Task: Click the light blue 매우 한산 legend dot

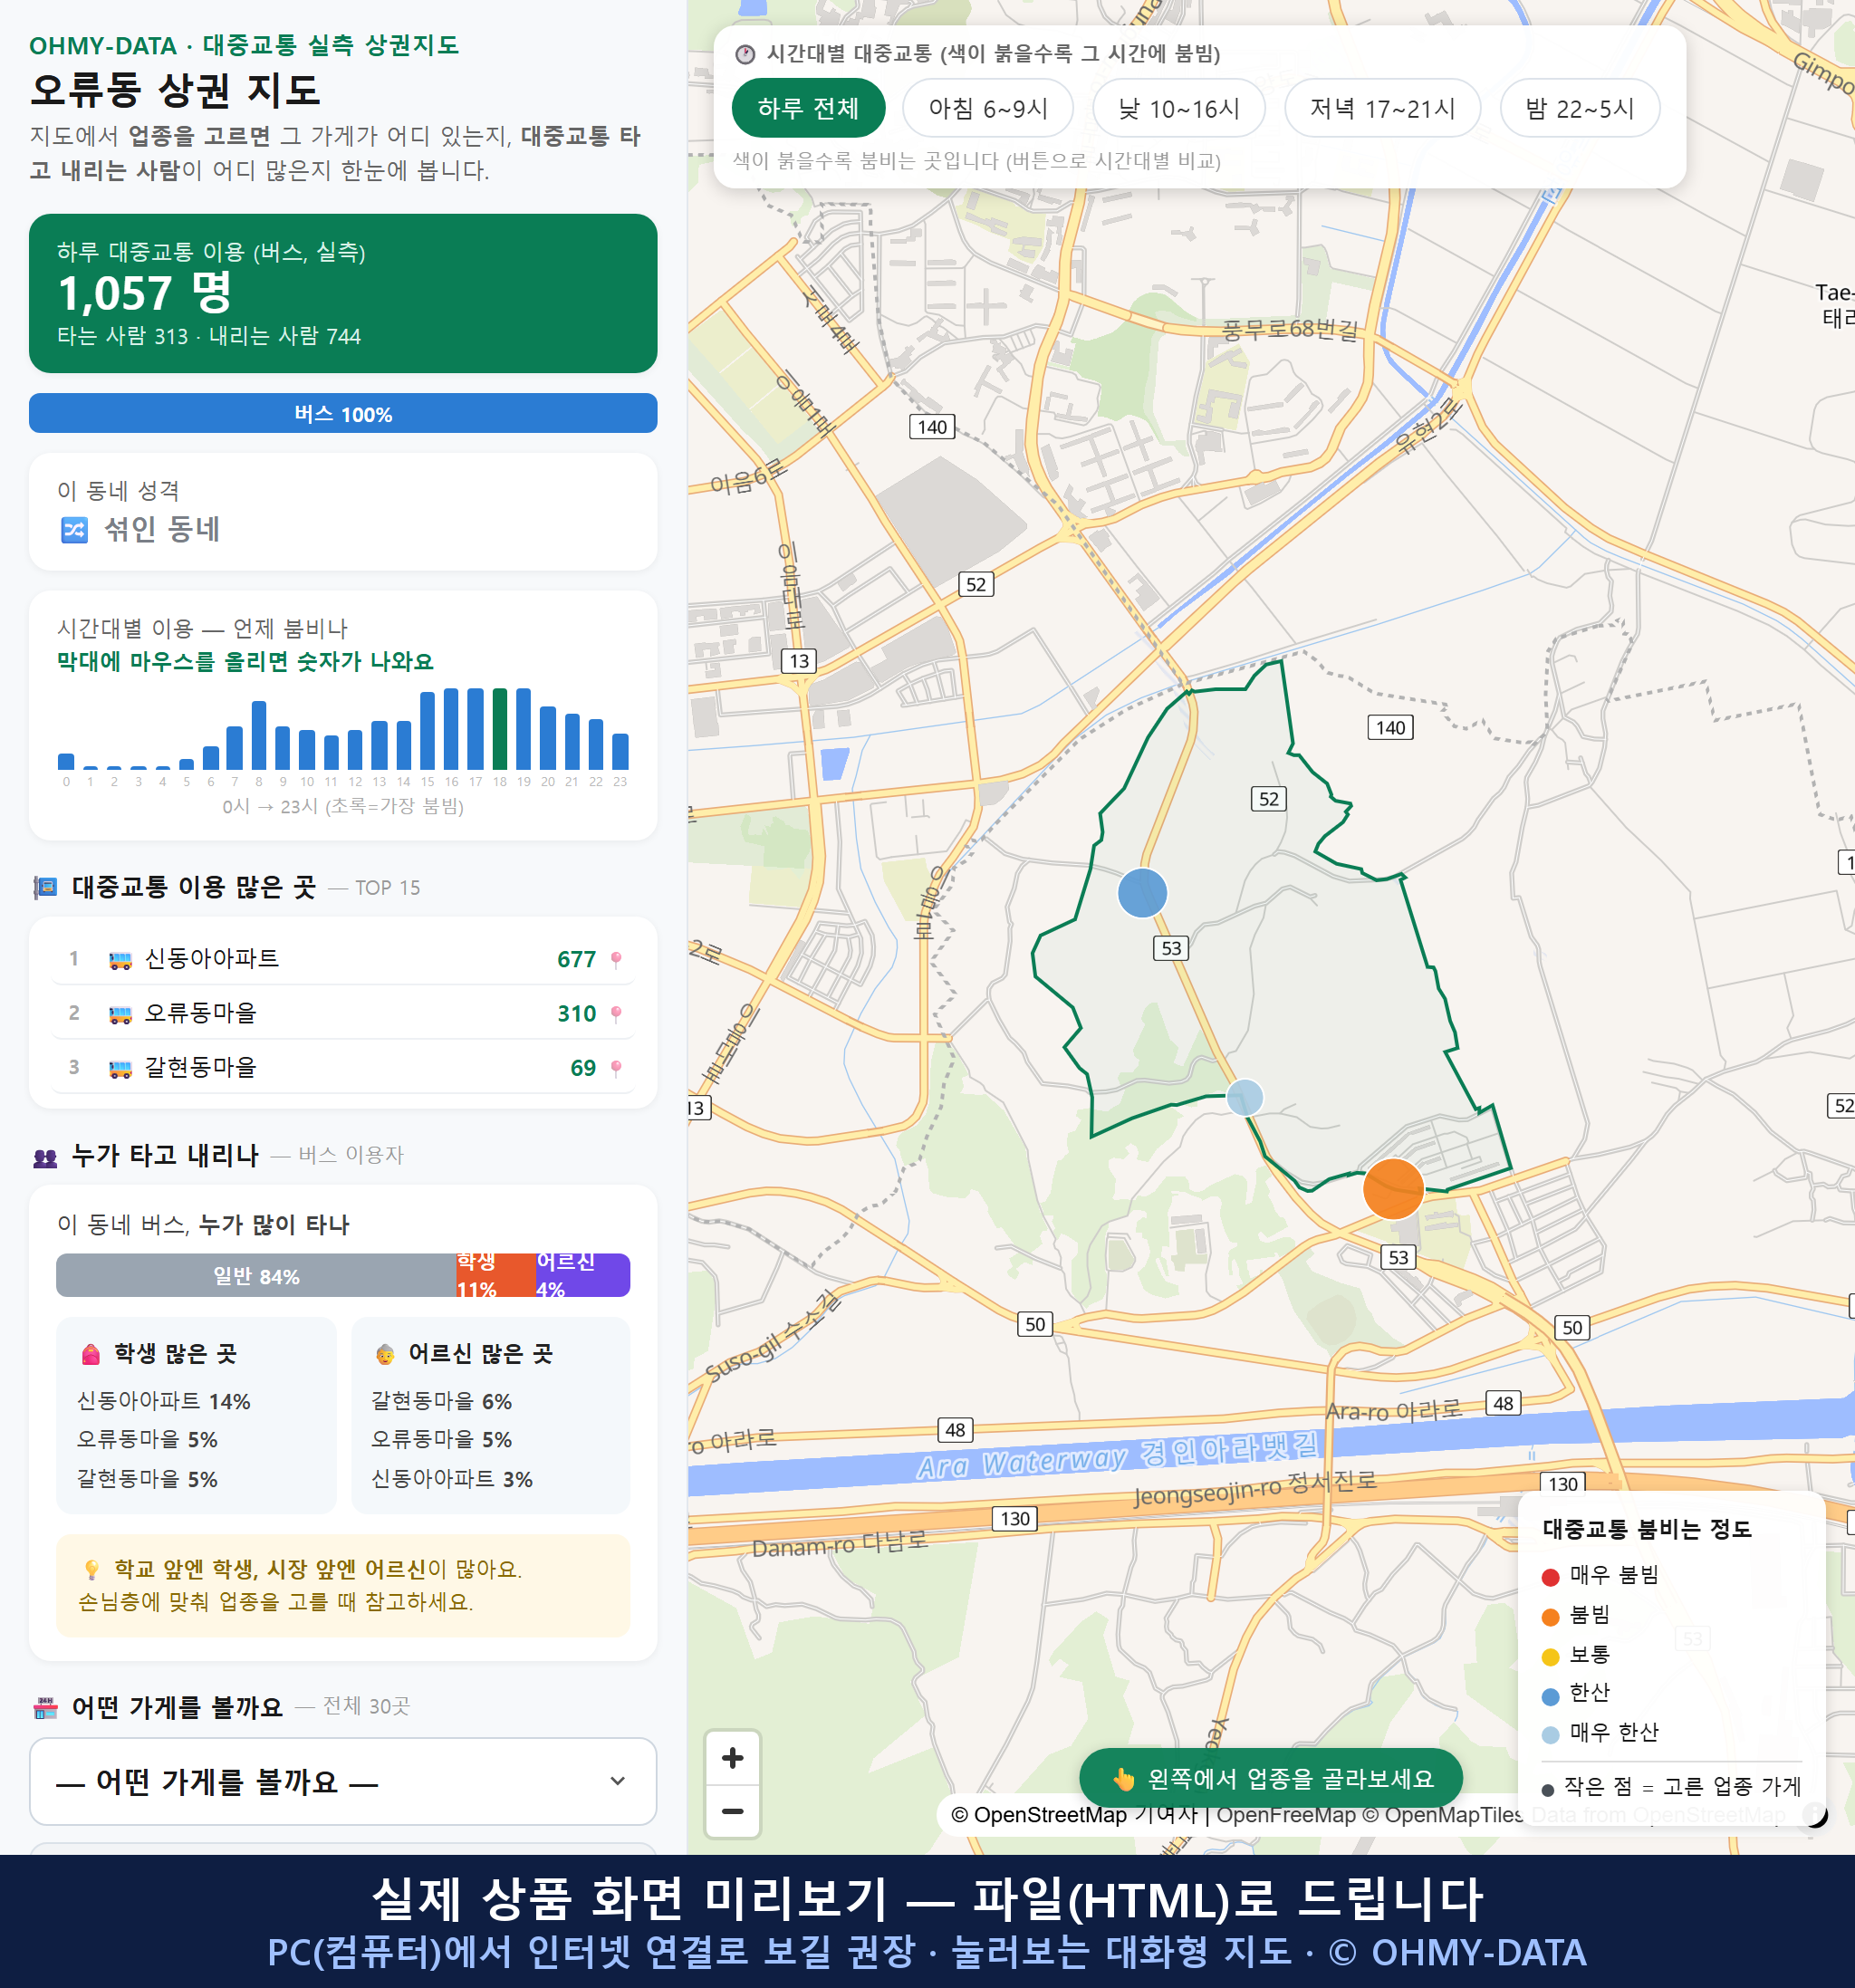Action: (1550, 1735)
